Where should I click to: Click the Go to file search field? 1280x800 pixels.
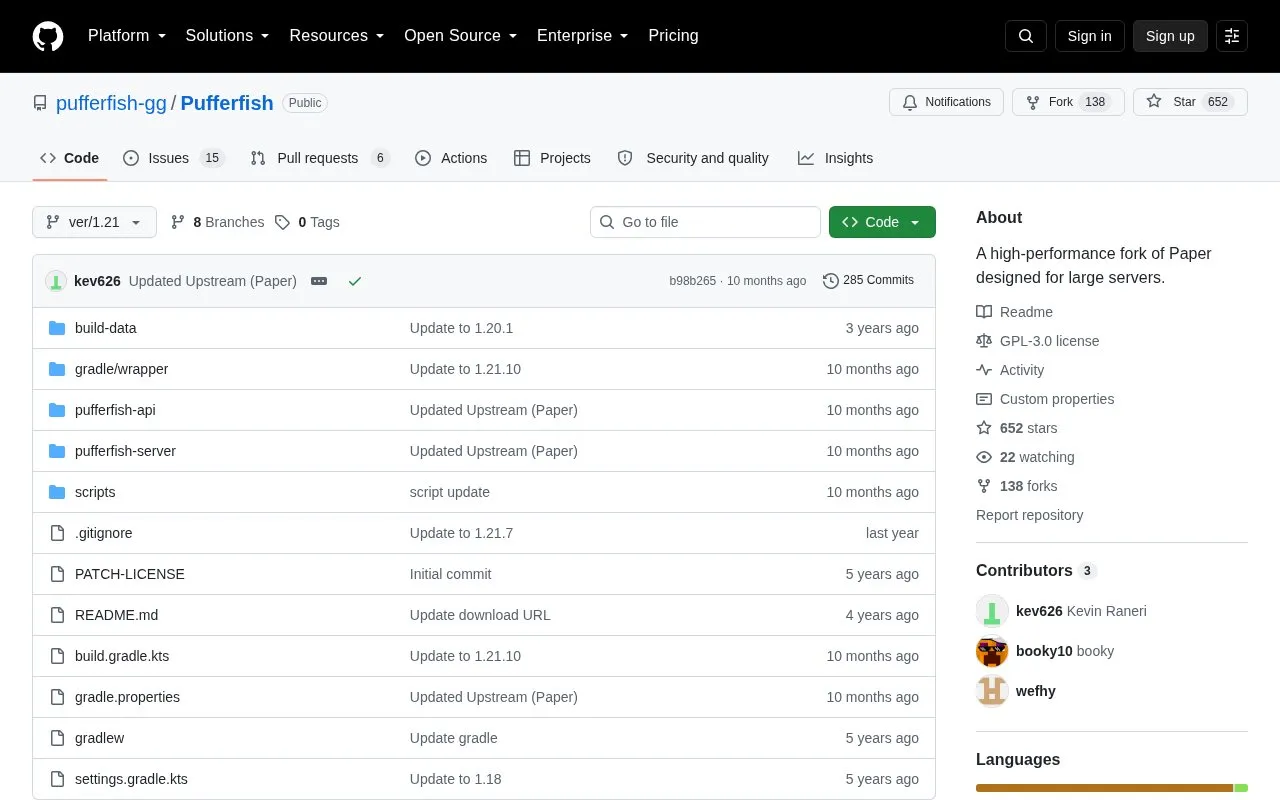705,222
